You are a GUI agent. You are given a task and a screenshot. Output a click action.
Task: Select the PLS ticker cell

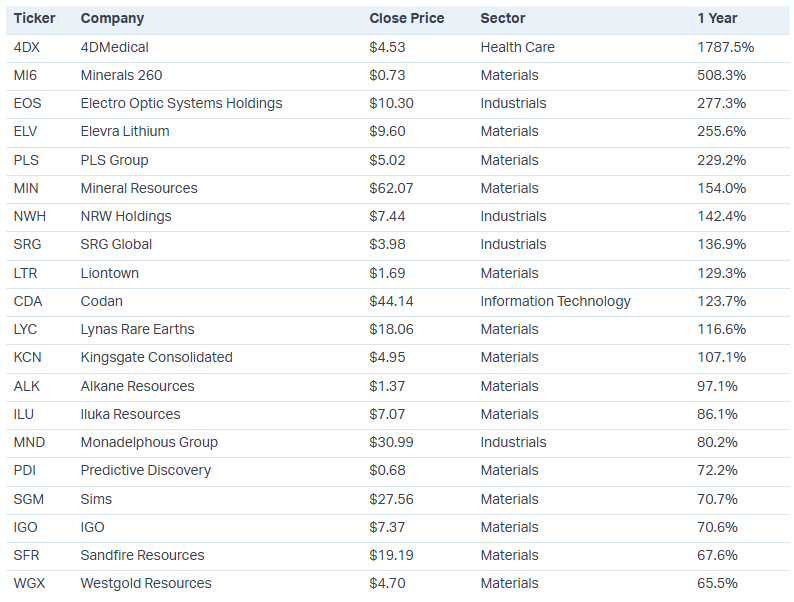[x=26, y=160]
